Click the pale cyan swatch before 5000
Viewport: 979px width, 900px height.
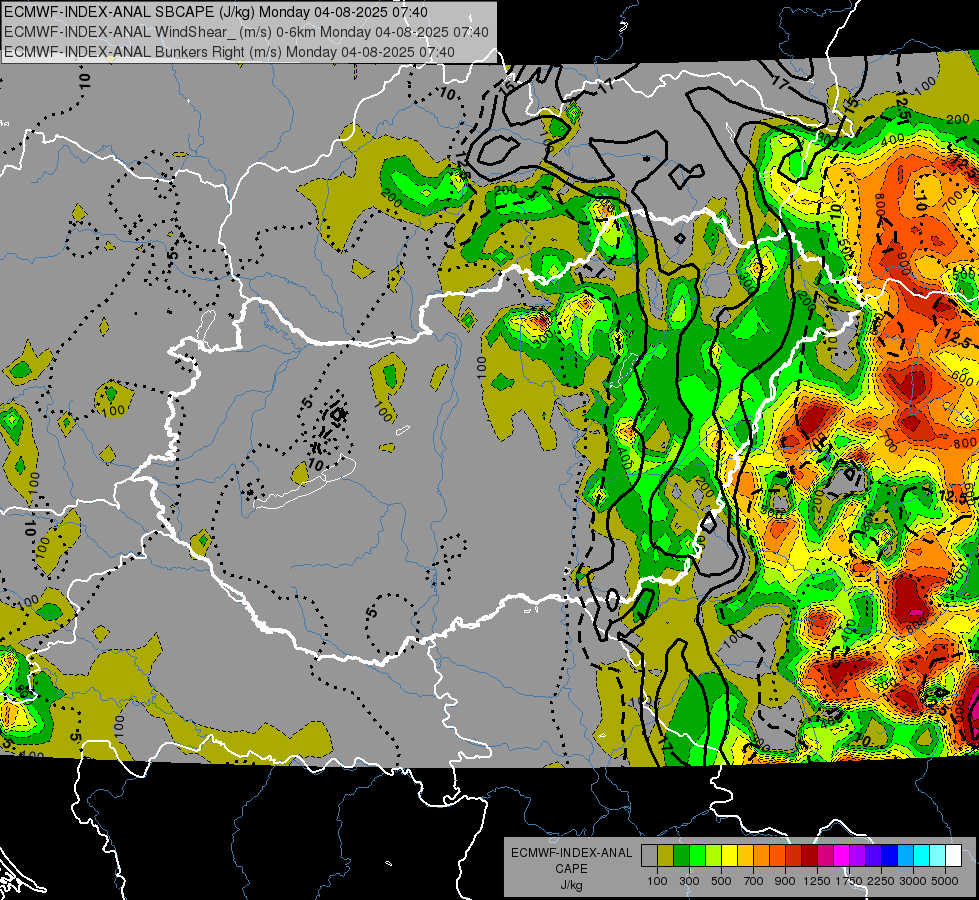pyautogui.click(x=938, y=855)
